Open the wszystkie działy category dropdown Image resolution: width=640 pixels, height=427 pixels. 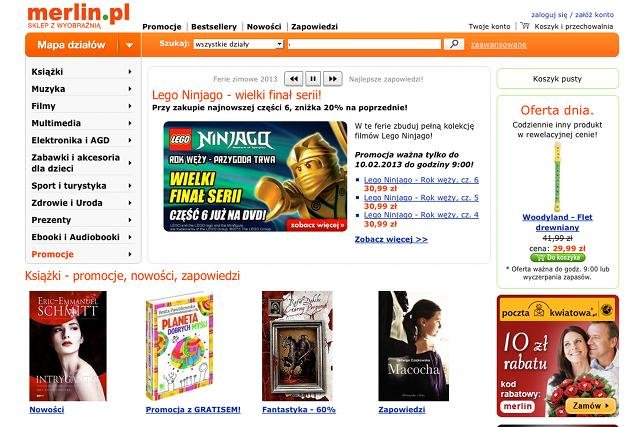(x=238, y=44)
